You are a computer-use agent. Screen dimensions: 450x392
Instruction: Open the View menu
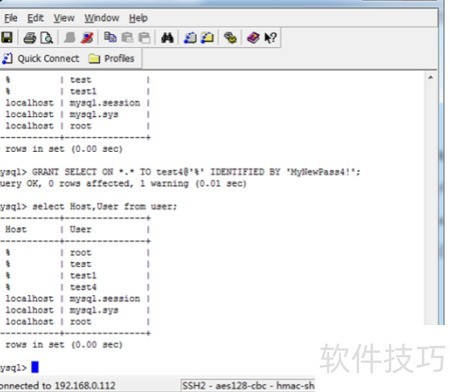point(64,18)
